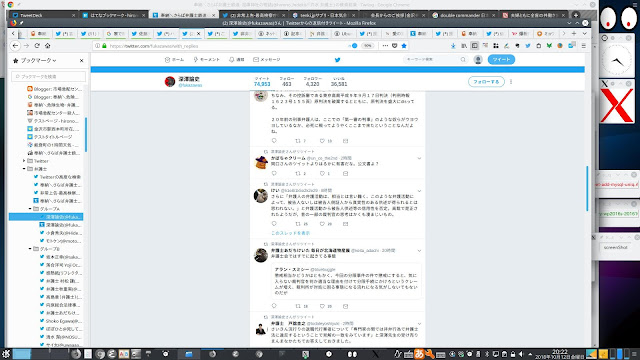The image size is (640, 360).
Task: Click the フォローする button
Action: pyautogui.click(x=486, y=82)
